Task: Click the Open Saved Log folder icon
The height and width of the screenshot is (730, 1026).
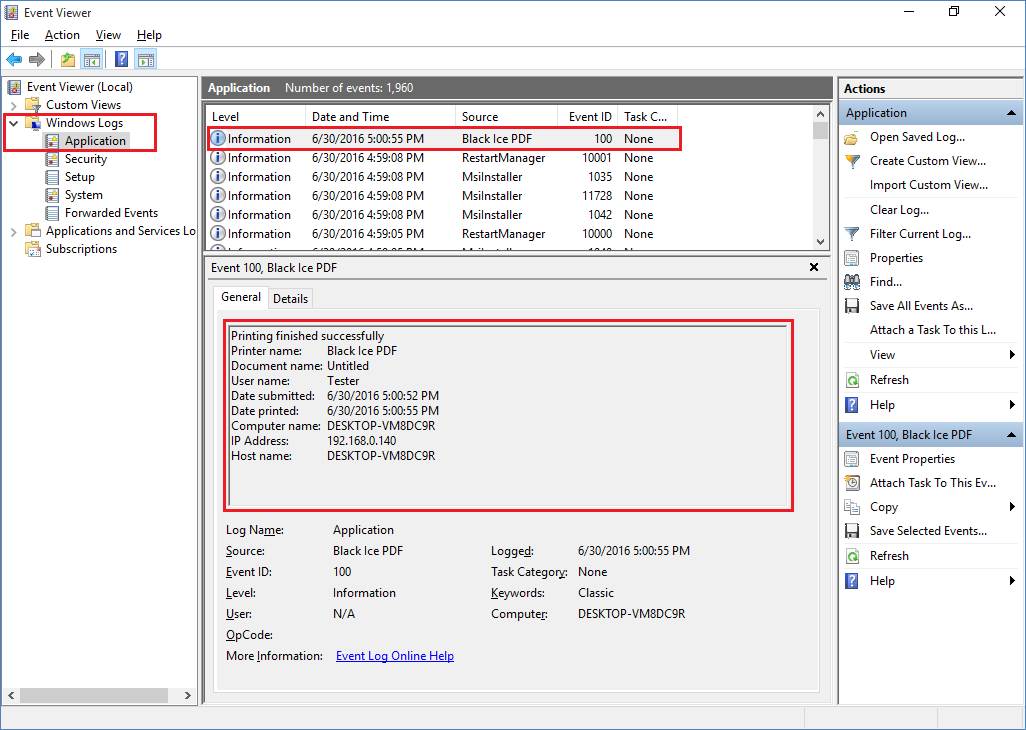Action: (x=852, y=137)
